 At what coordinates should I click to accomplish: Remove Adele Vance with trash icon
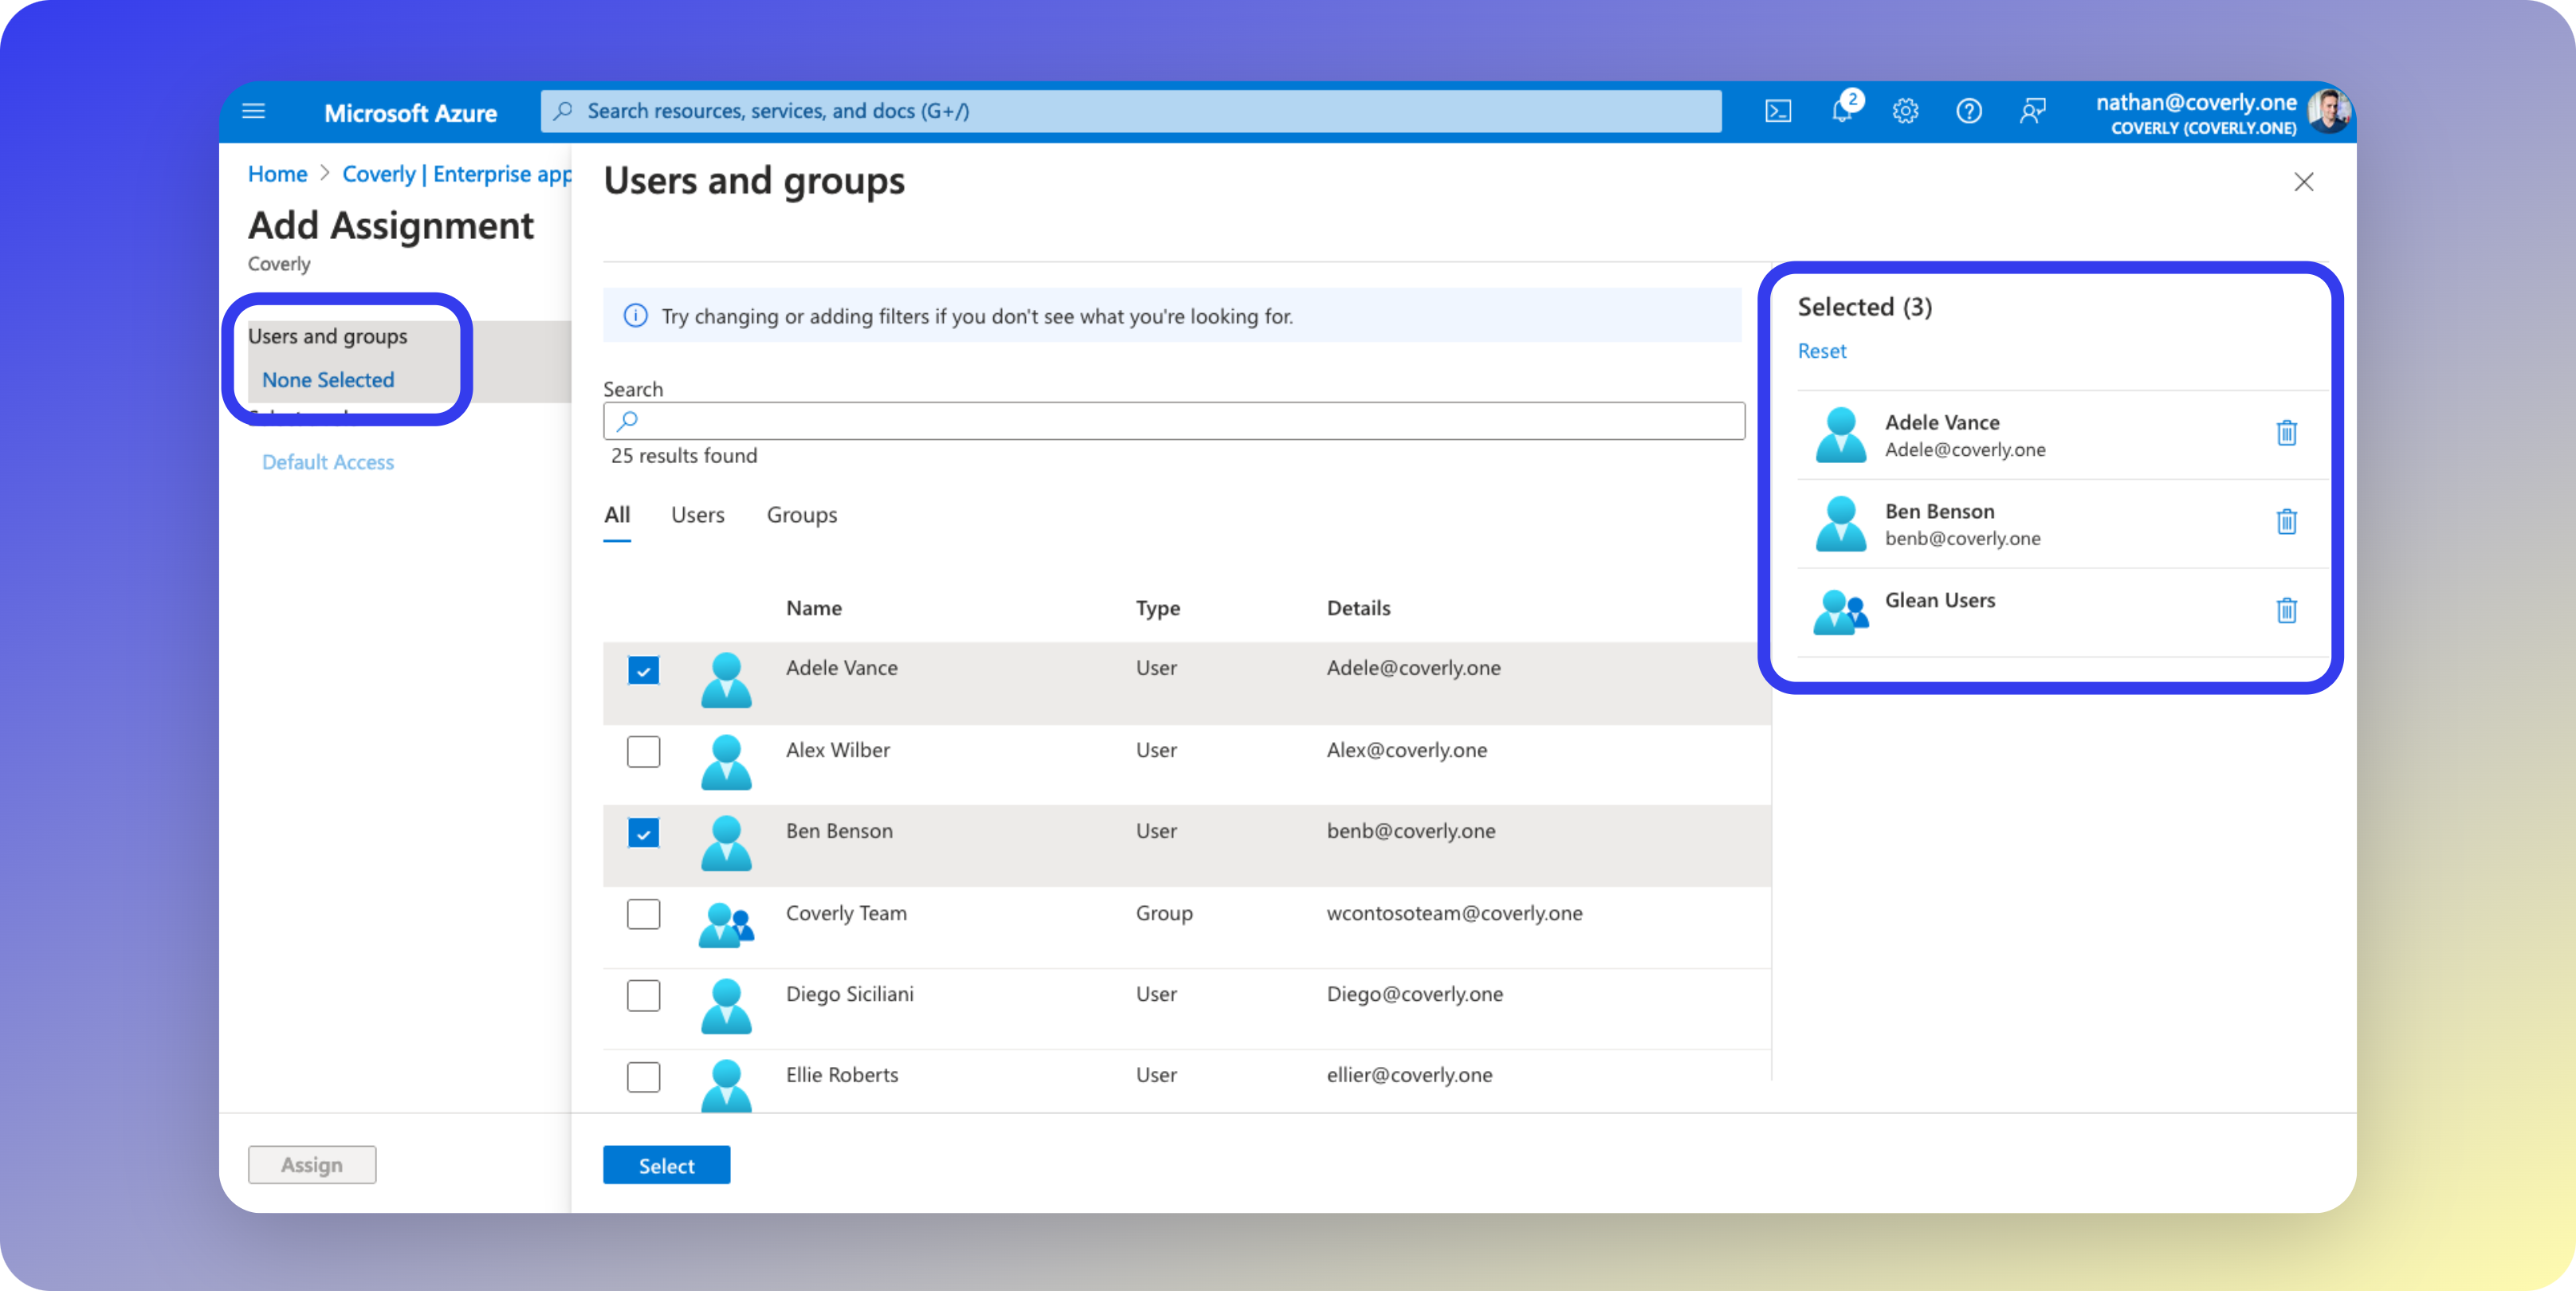(x=2286, y=433)
